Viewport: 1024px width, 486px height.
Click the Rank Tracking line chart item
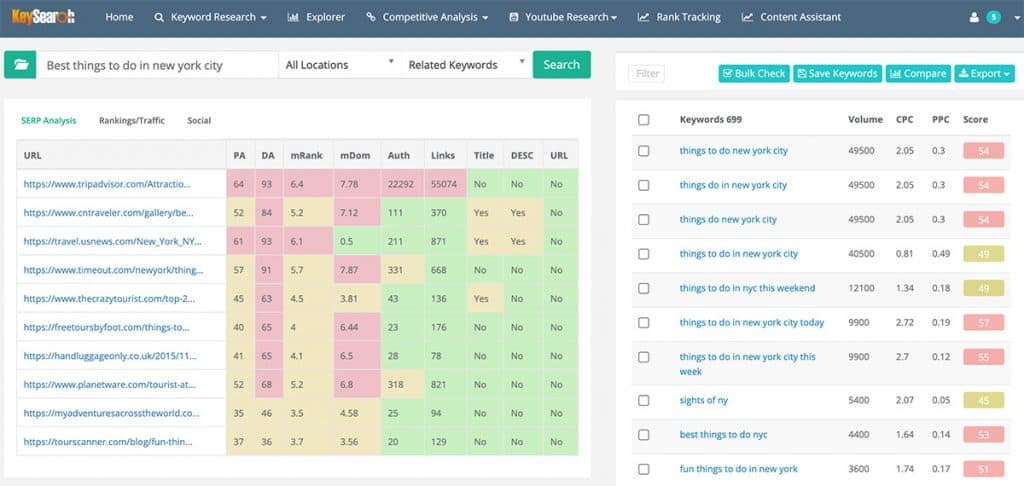(679, 18)
